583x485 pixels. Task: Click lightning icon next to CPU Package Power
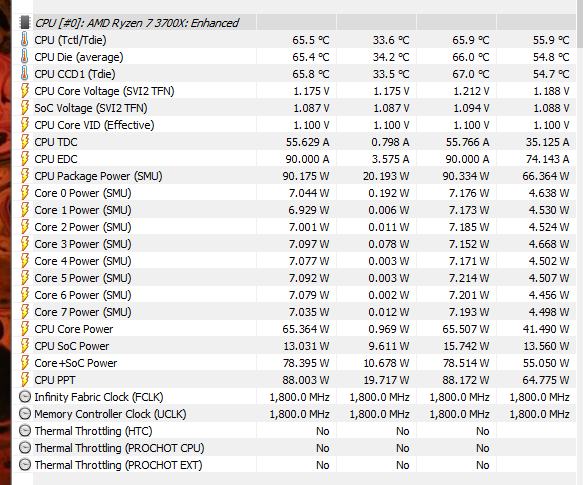pos(25,176)
